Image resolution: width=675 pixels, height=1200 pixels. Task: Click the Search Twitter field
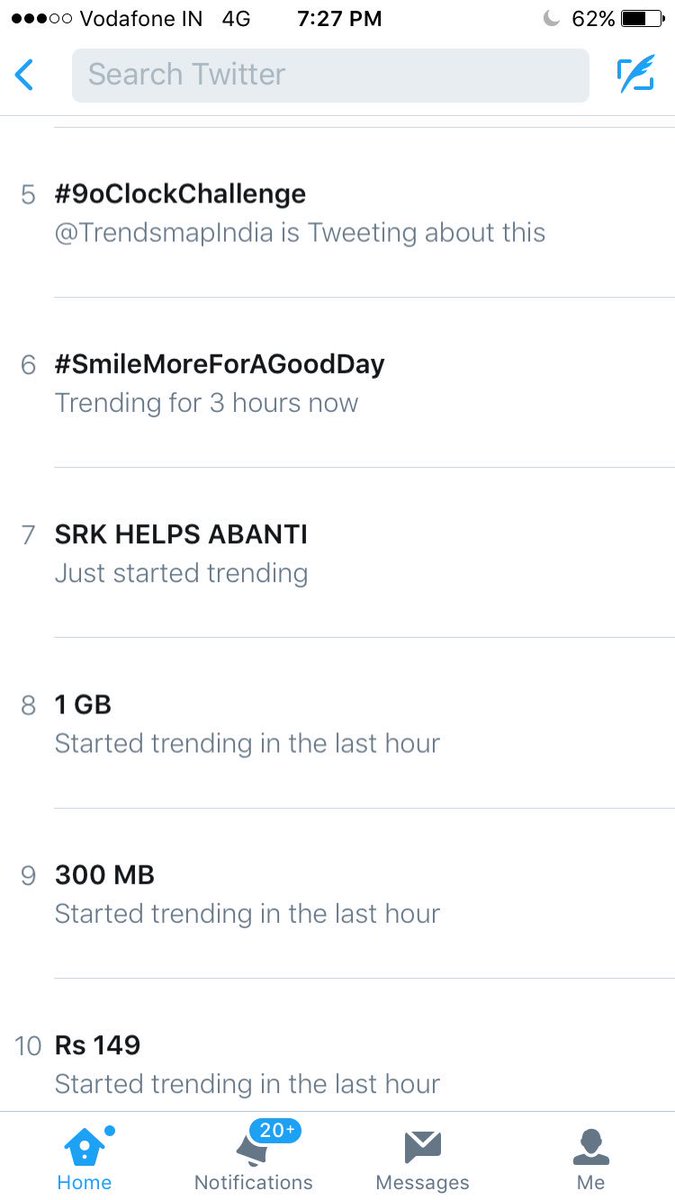point(331,75)
